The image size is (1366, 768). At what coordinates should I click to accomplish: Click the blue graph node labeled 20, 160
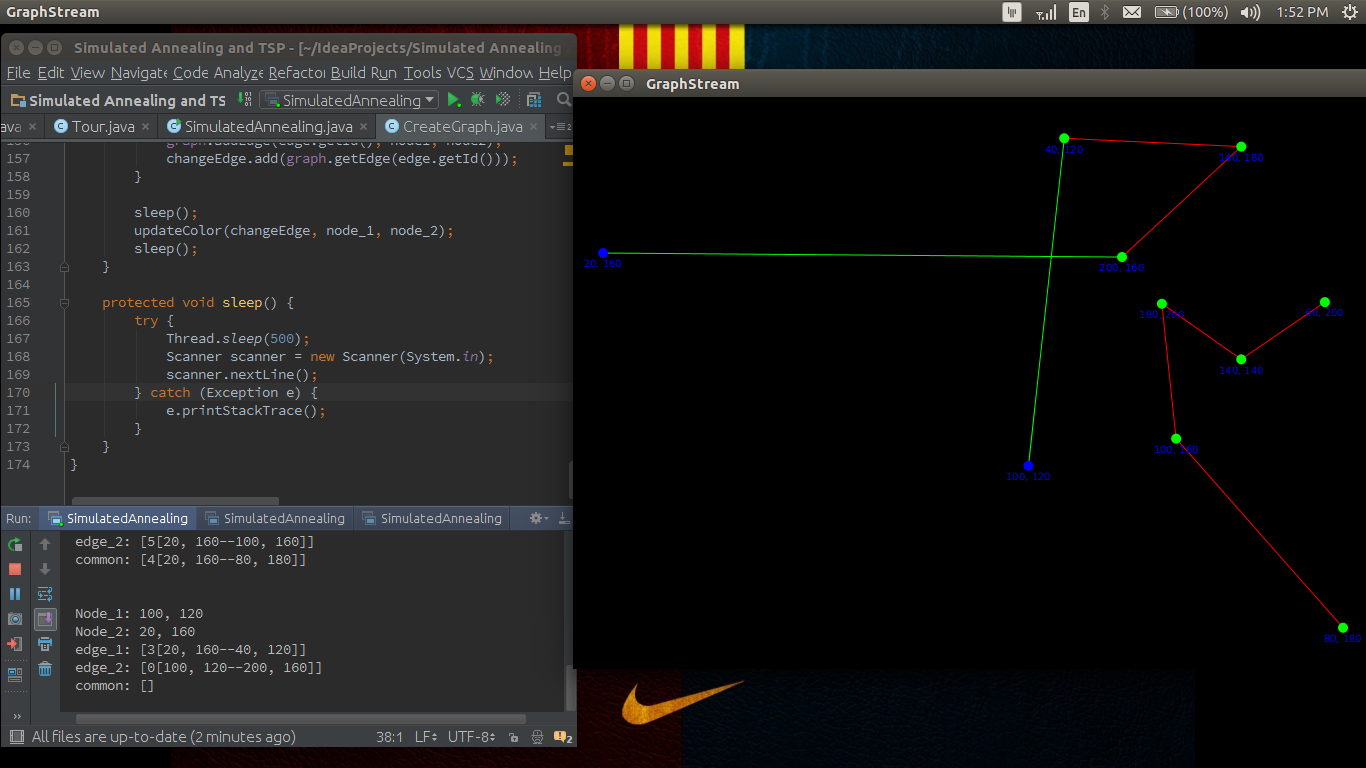(x=603, y=253)
